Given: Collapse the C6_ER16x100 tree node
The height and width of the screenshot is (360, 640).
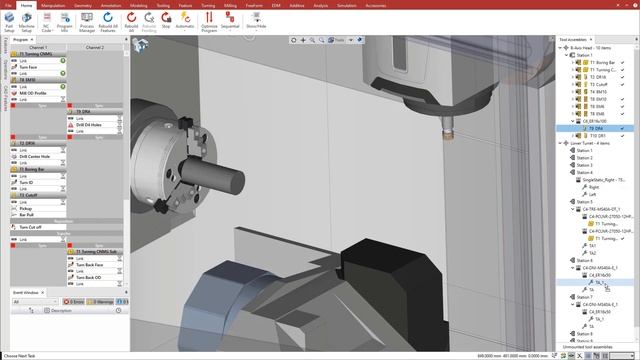Looking at the screenshot, I should click(x=573, y=121).
